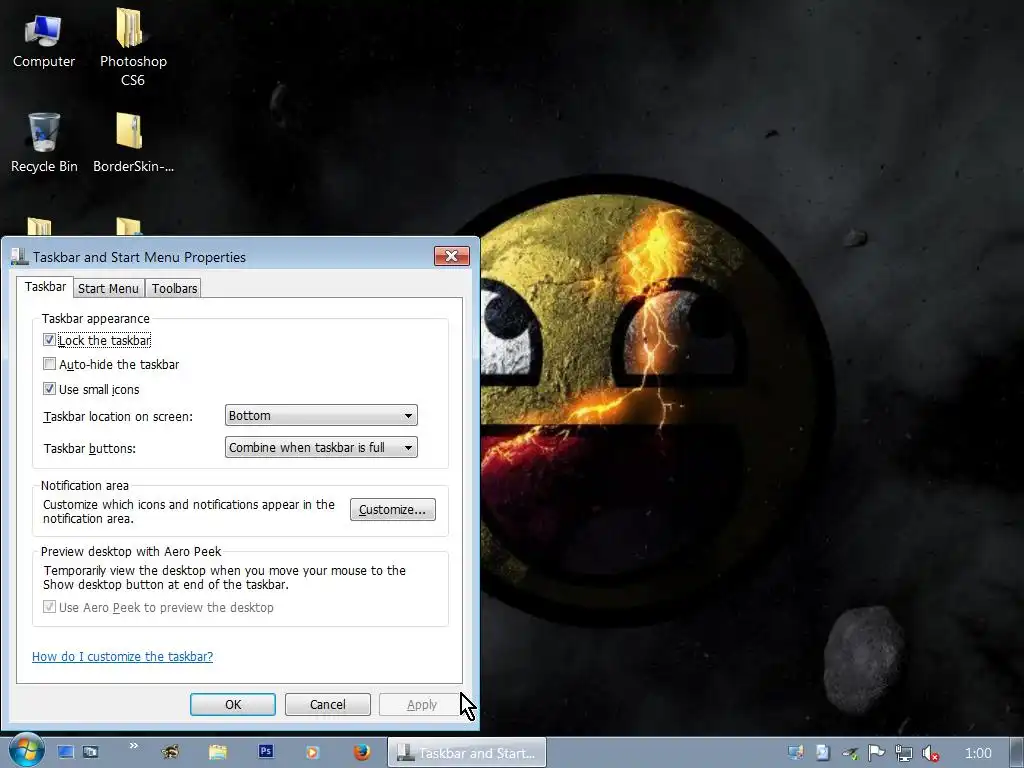
Task: Click the OK button
Action: click(x=233, y=705)
